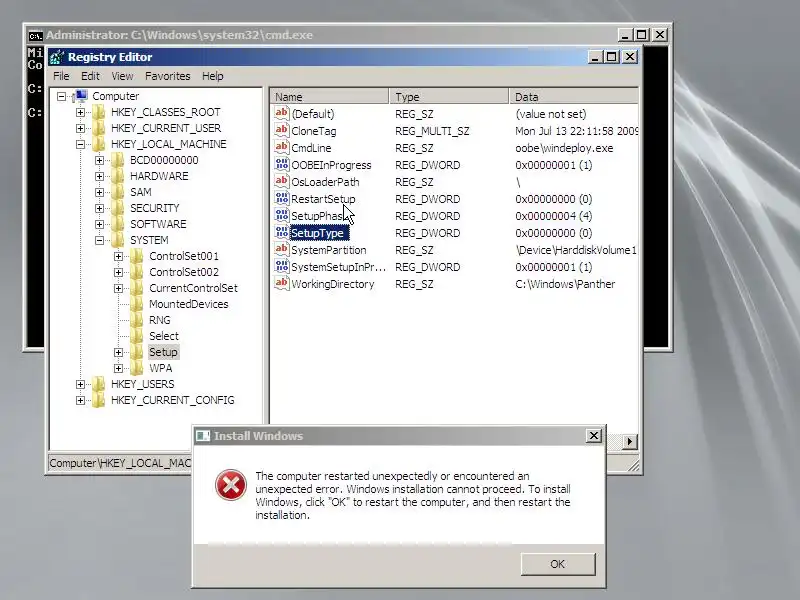Click the Registry Editor title bar icon
The width and height of the screenshot is (800, 600).
click(x=57, y=57)
